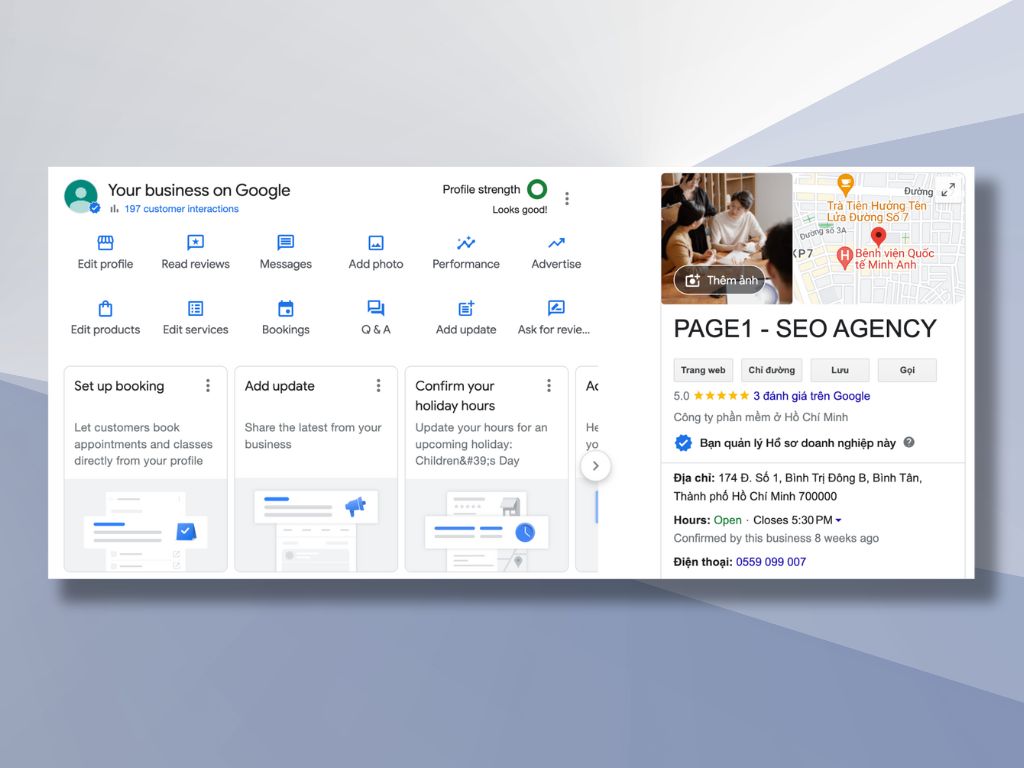Open the Messages icon
Image resolution: width=1024 pixels, height=768 pixels.
click(x=286, y=243)
